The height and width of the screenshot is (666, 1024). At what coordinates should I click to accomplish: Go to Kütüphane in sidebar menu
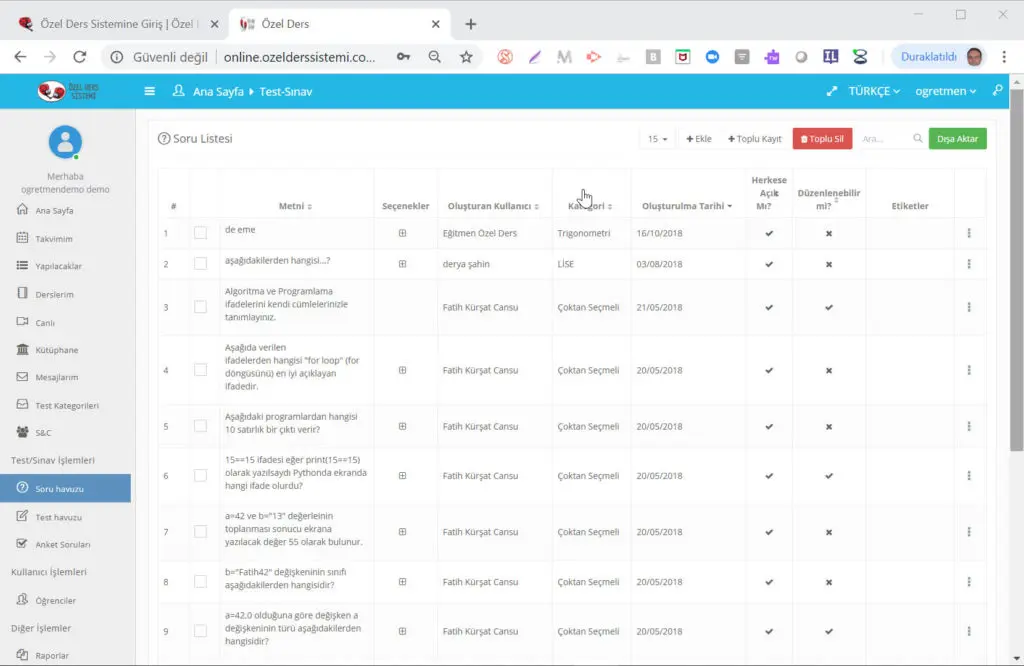56,350
